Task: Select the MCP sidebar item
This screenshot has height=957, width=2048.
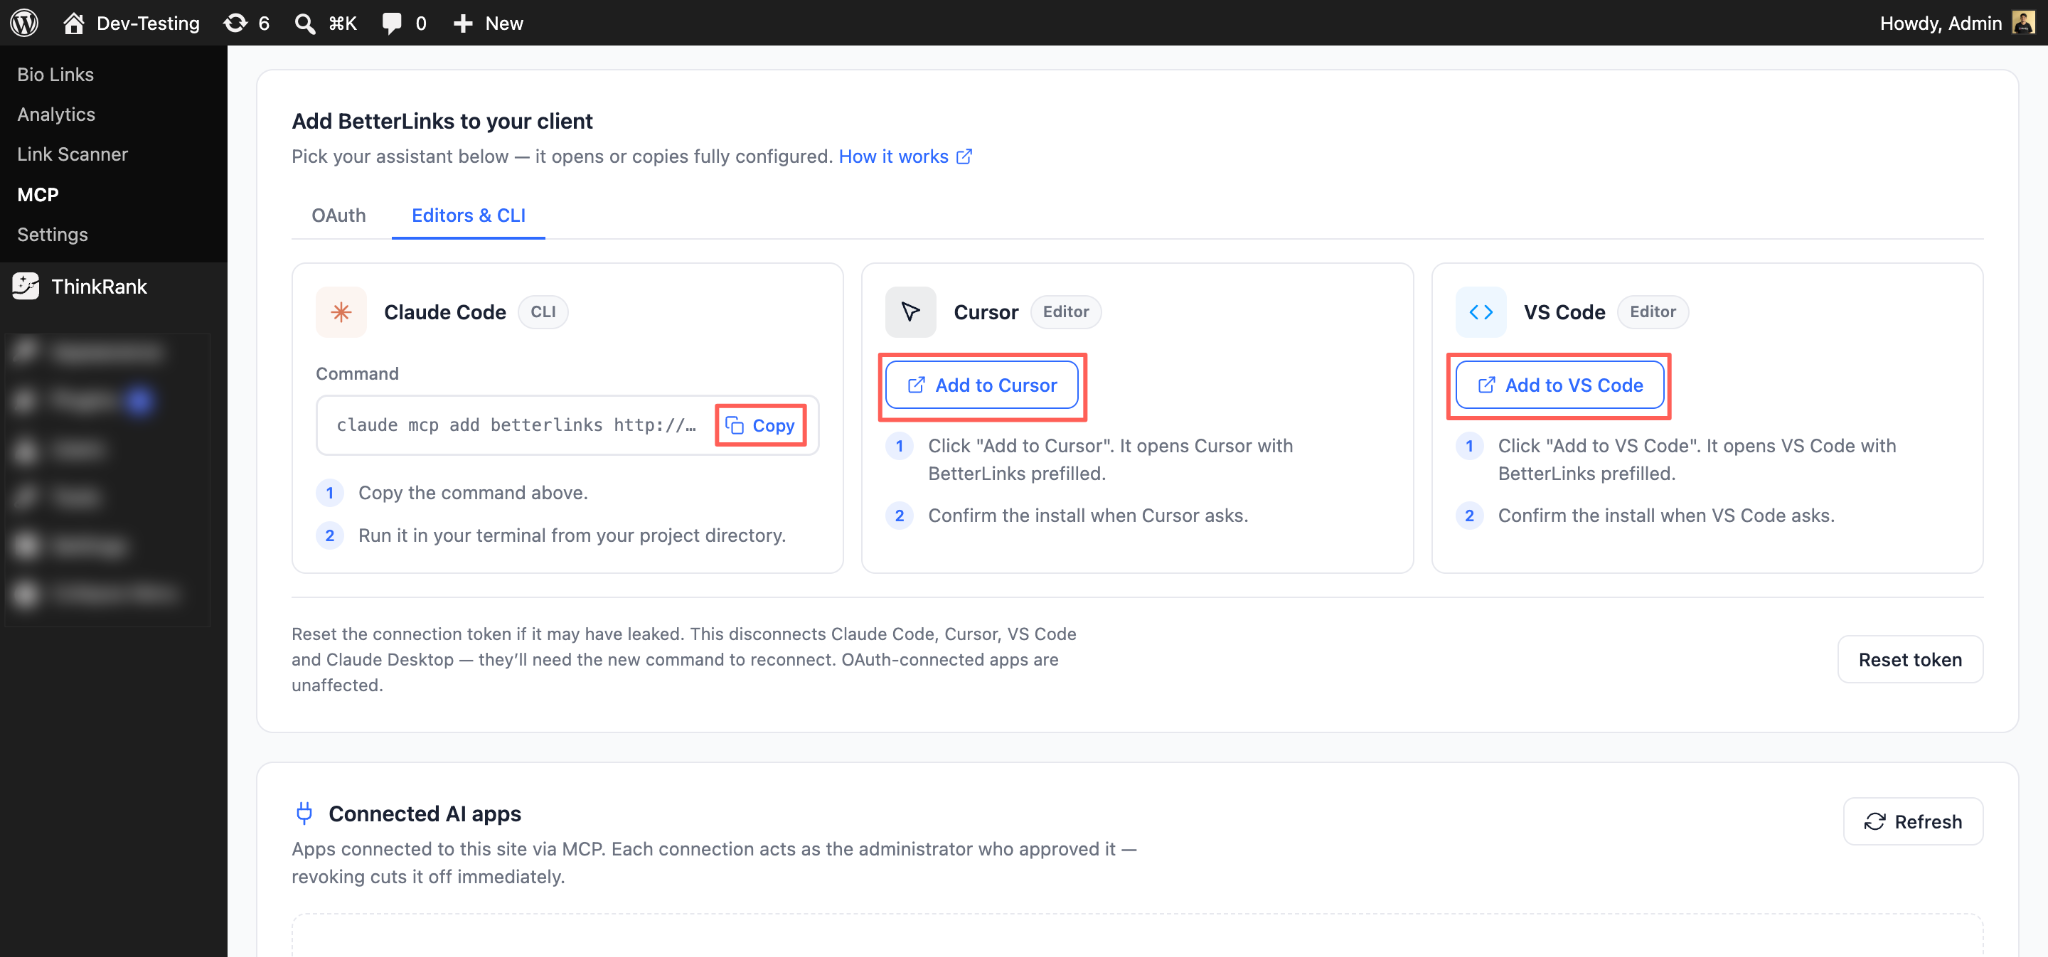Action: point(38,195)
